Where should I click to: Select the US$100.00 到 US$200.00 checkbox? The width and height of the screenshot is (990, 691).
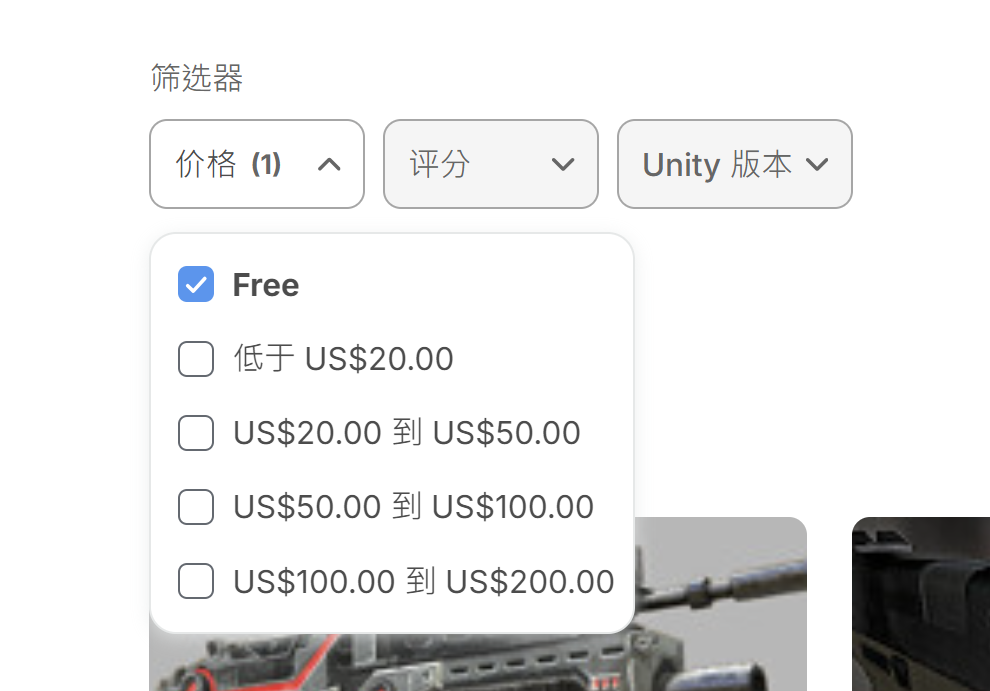point(196,580)
